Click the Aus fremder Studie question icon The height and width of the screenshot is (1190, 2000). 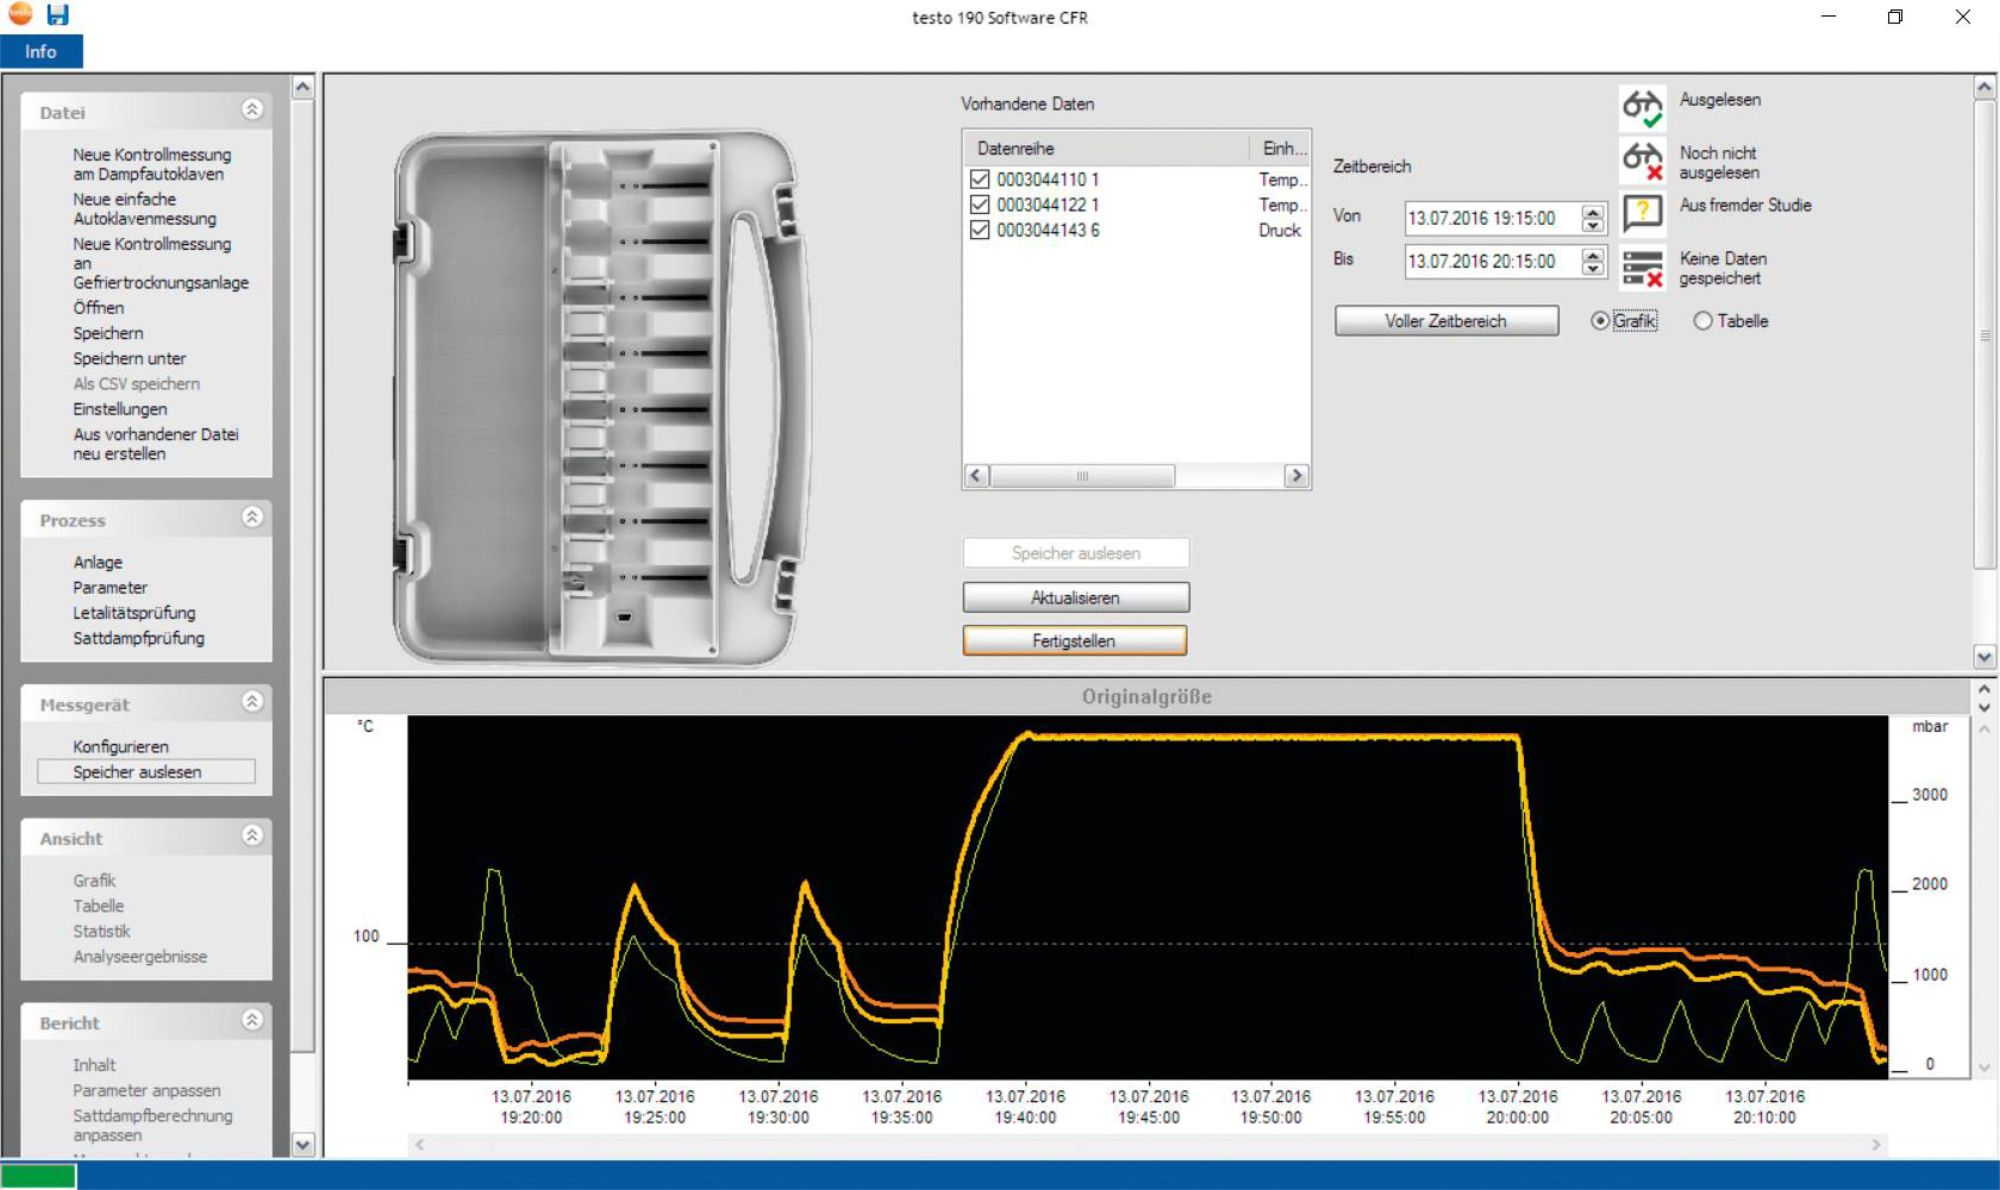(1642, 212)
